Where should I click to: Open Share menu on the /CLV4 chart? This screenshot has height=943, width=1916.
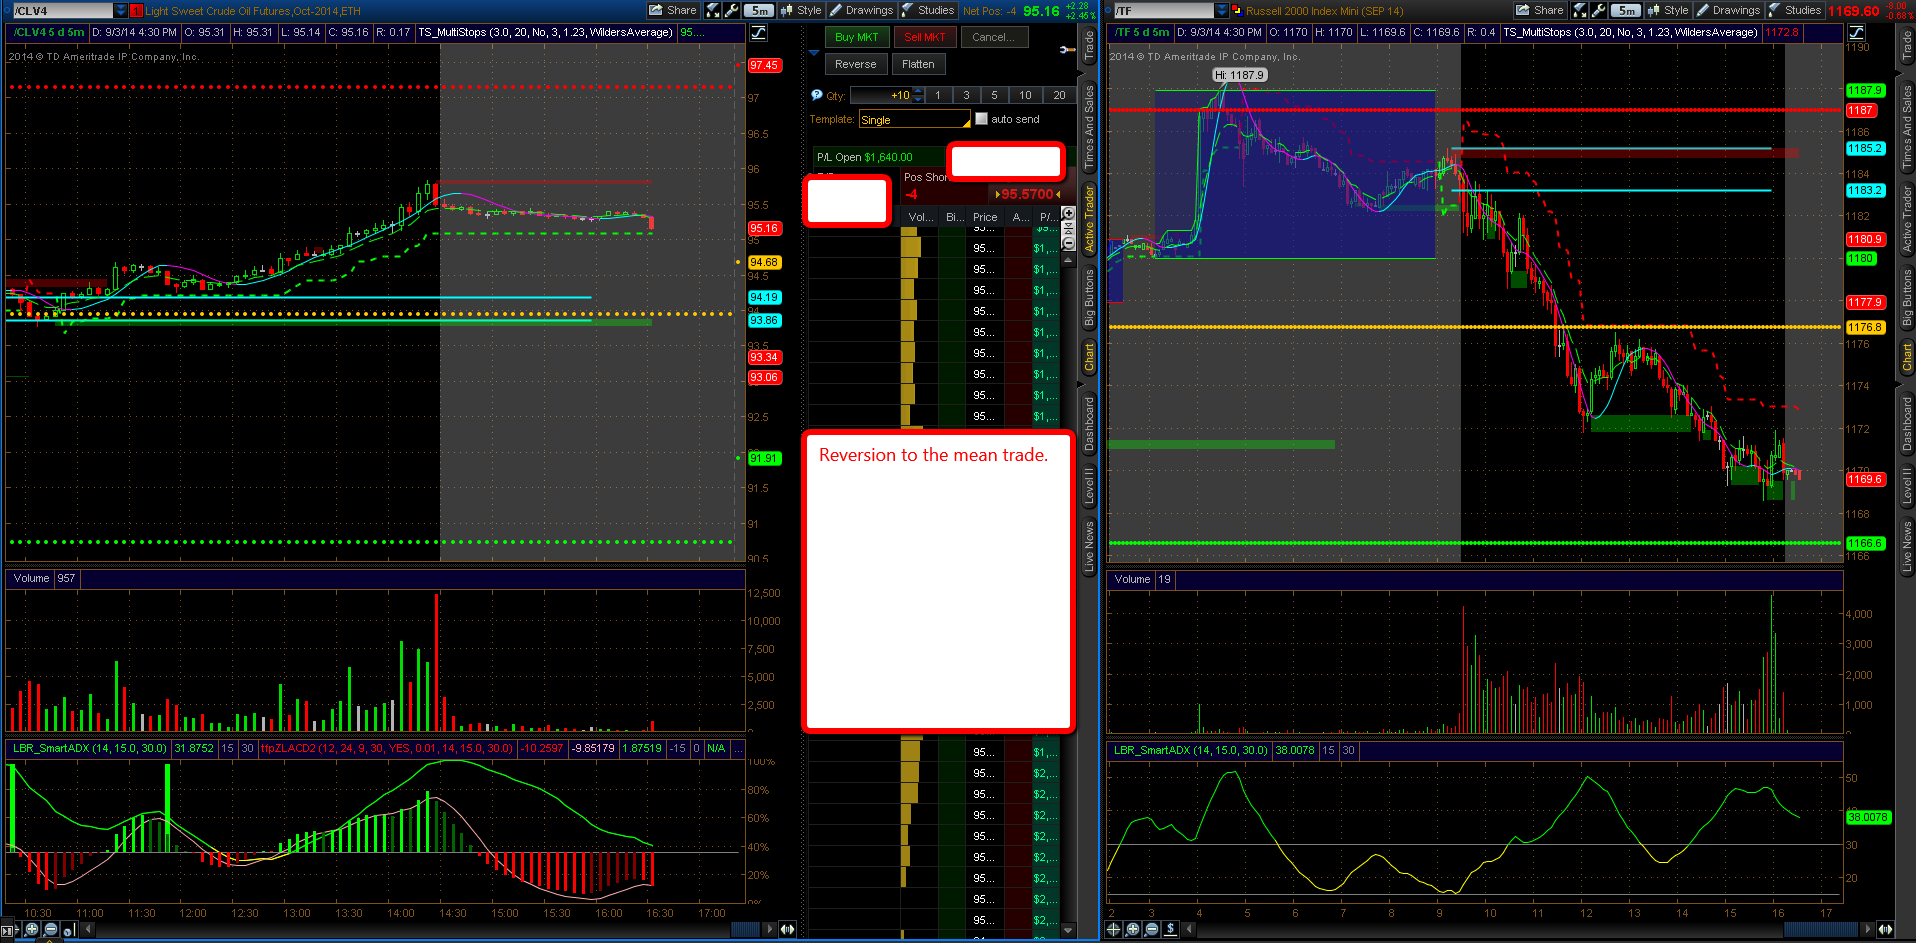(673, 10)
